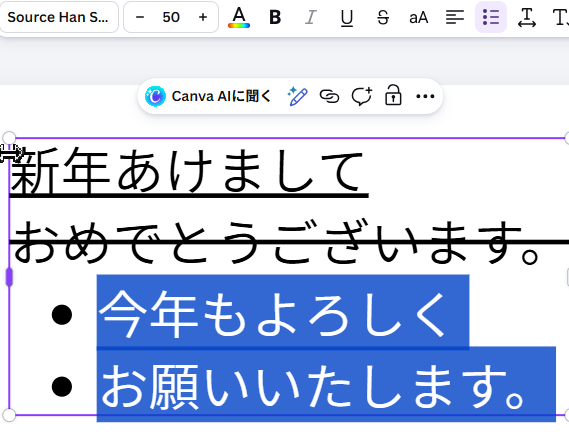Viewport: 569px width, 435px height.
Task: Click Canva AIに聞く button
Action: point(208,96)
